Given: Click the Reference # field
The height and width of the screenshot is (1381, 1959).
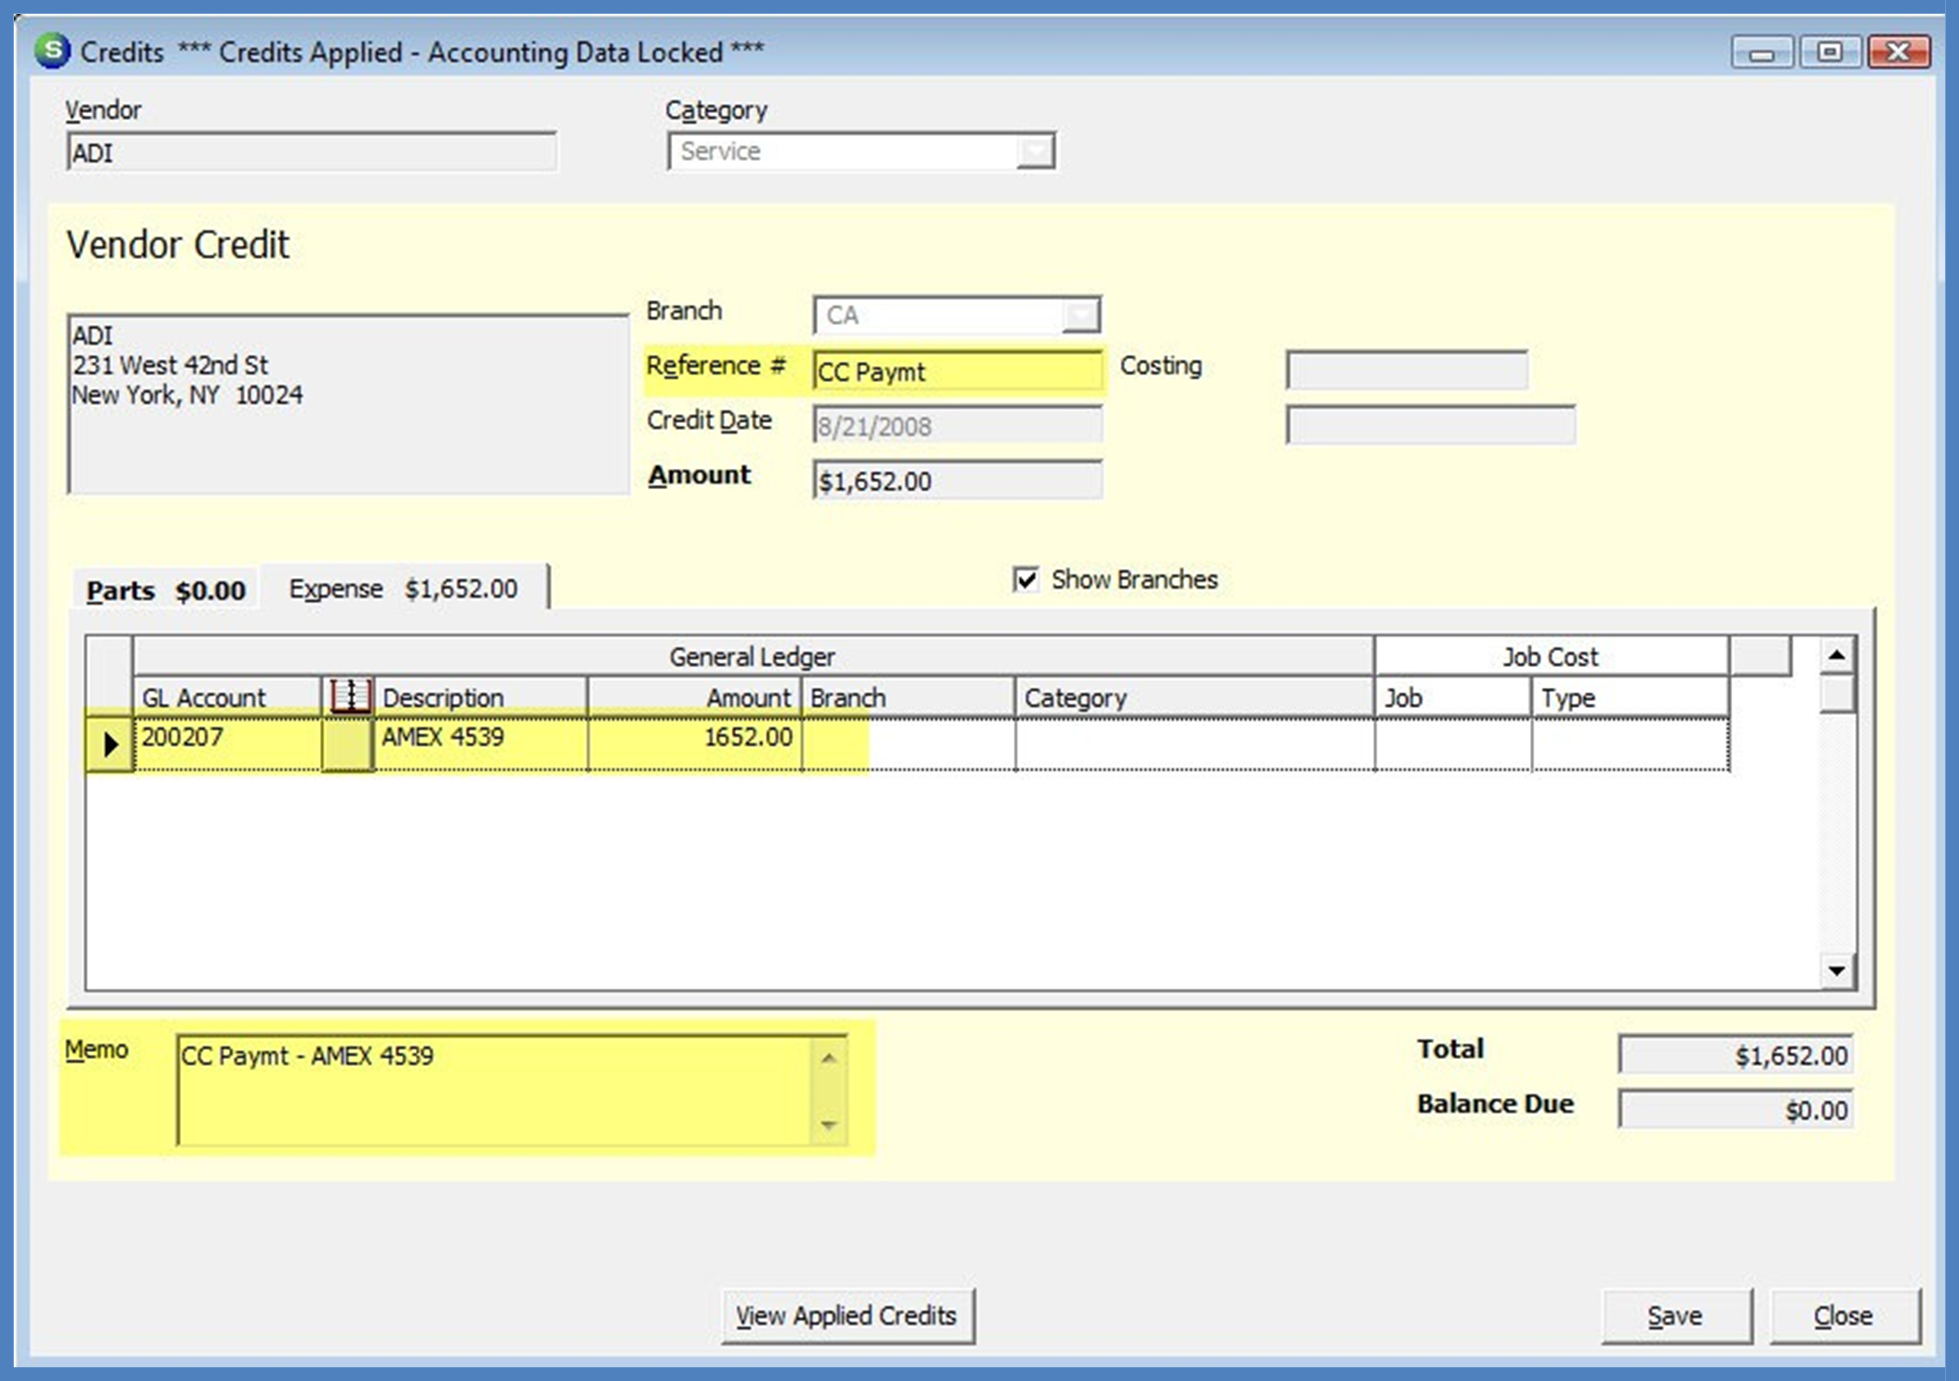Looking at the screenshot, I should coord(957,372).
